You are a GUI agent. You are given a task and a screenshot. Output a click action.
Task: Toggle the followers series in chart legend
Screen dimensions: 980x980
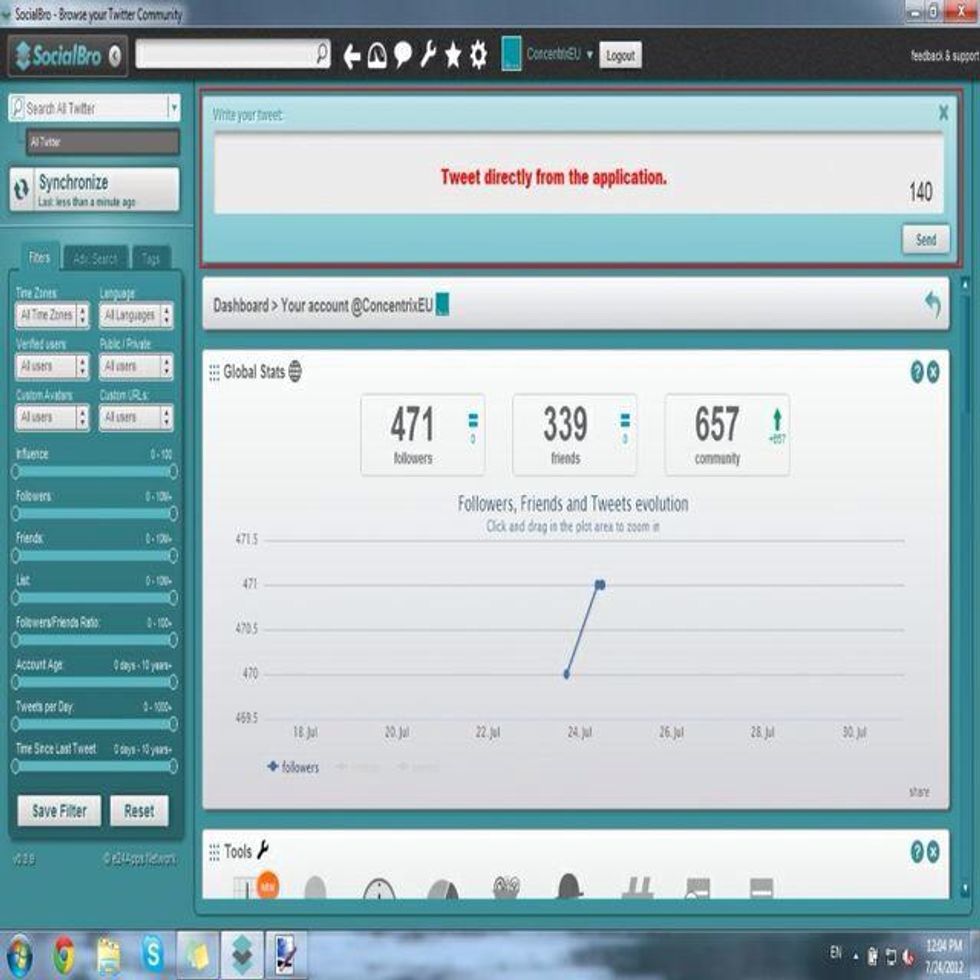(x=293, y=767)
